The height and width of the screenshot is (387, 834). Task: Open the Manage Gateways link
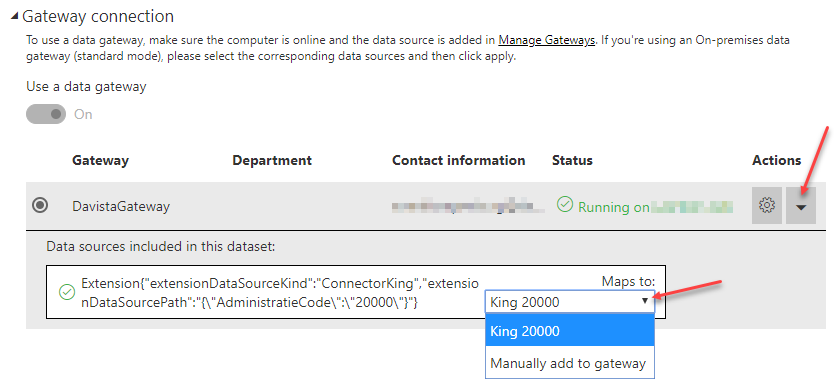pyautogui.click(x=546, y=40)
